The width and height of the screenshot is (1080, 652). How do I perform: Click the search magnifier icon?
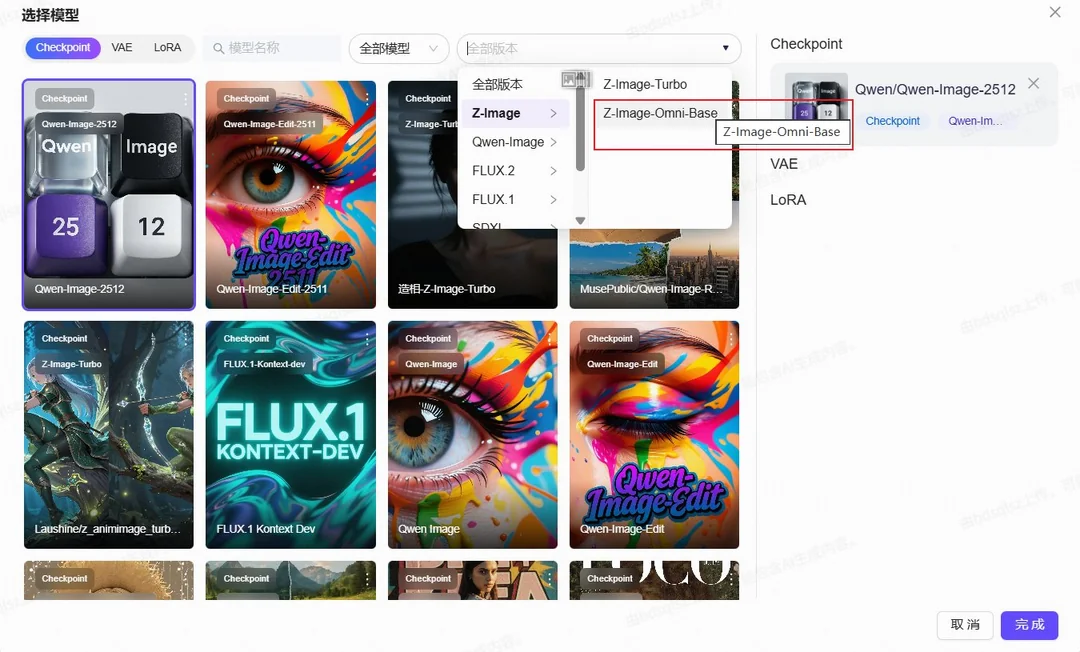(x=218, y=48)
